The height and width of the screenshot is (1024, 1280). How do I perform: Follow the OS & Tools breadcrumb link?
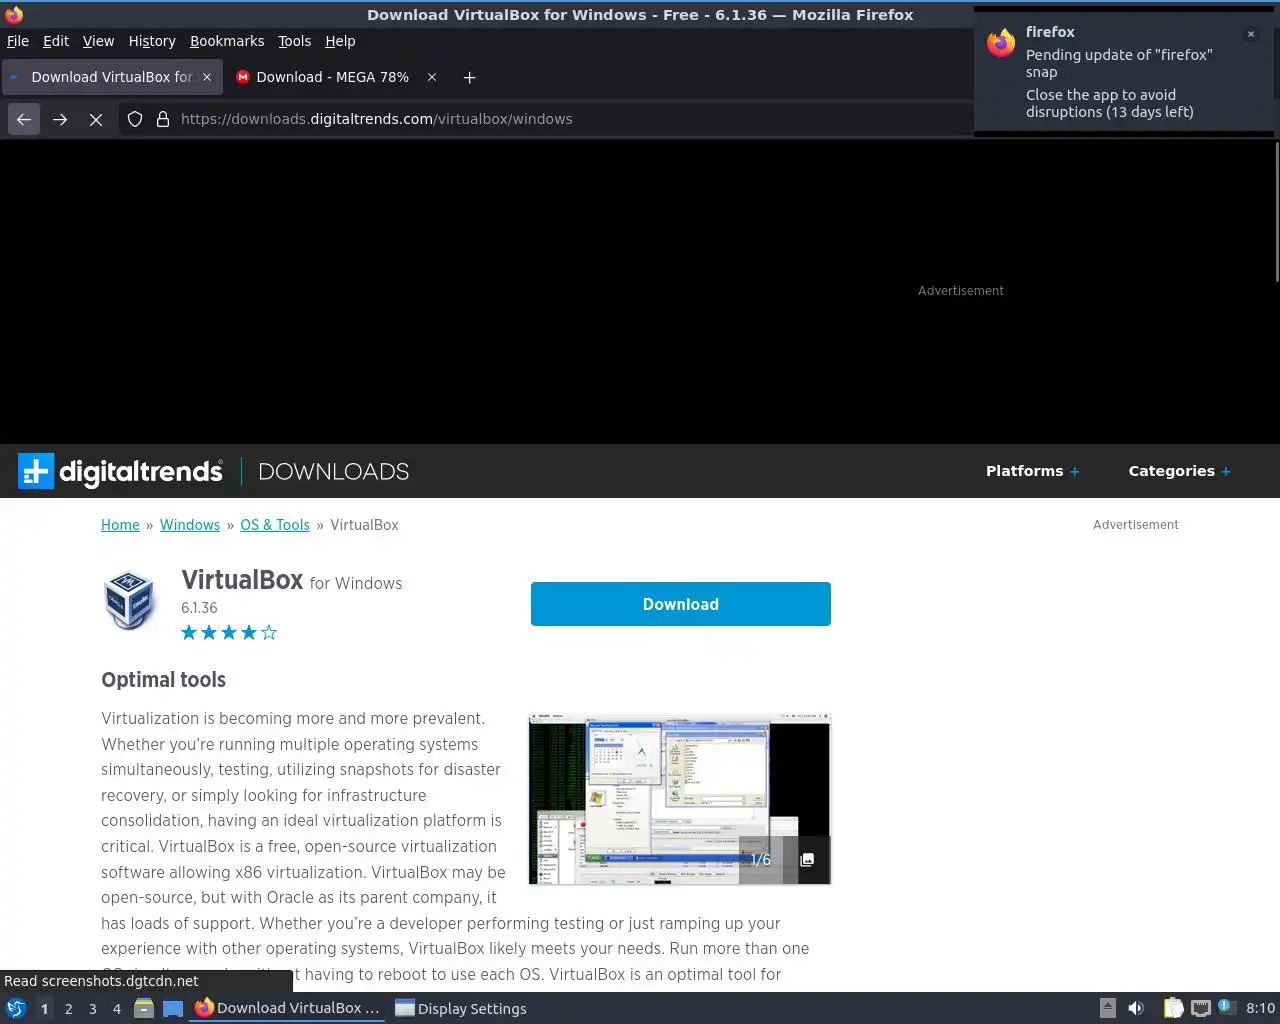[275, 525]
